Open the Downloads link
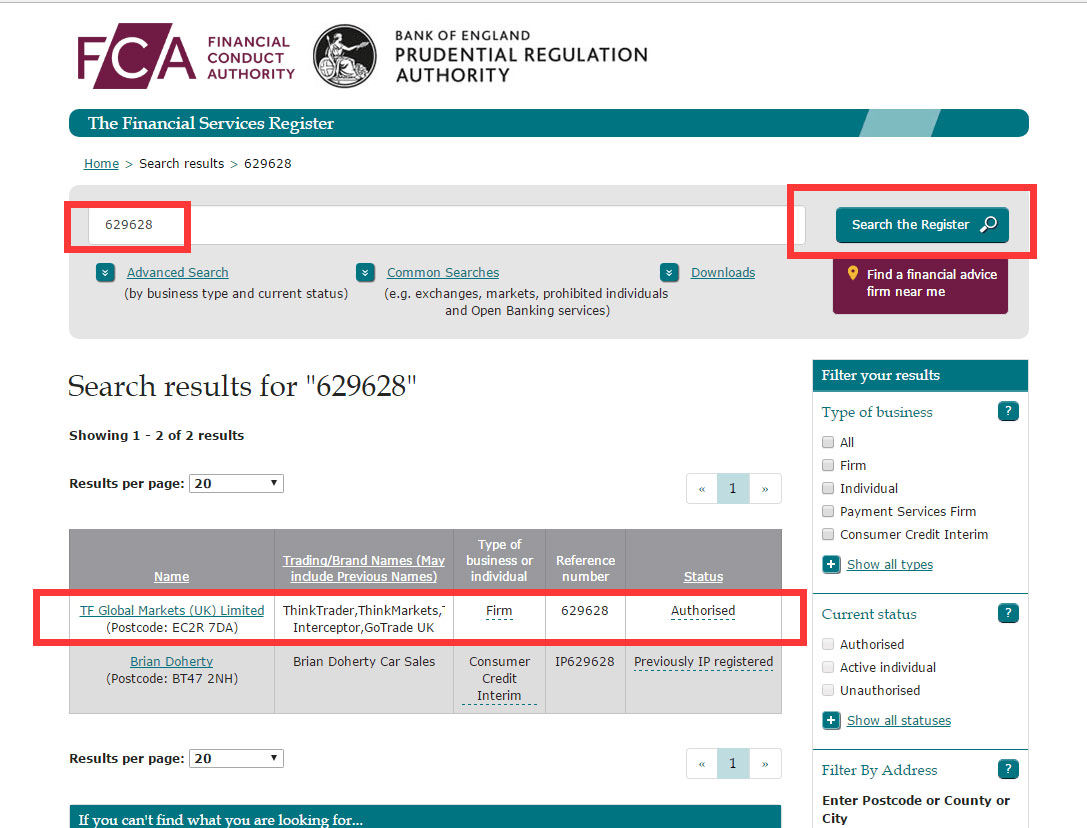Image resolution: width=1087 pixels, height=828 pixels. click(x=723, y=273)
